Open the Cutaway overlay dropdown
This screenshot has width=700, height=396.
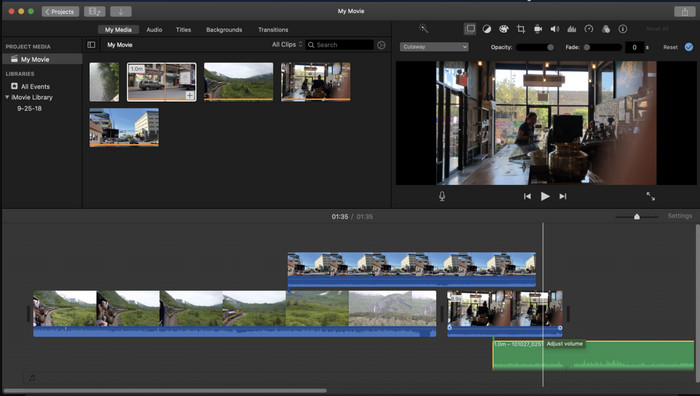(x=434, y=47)
